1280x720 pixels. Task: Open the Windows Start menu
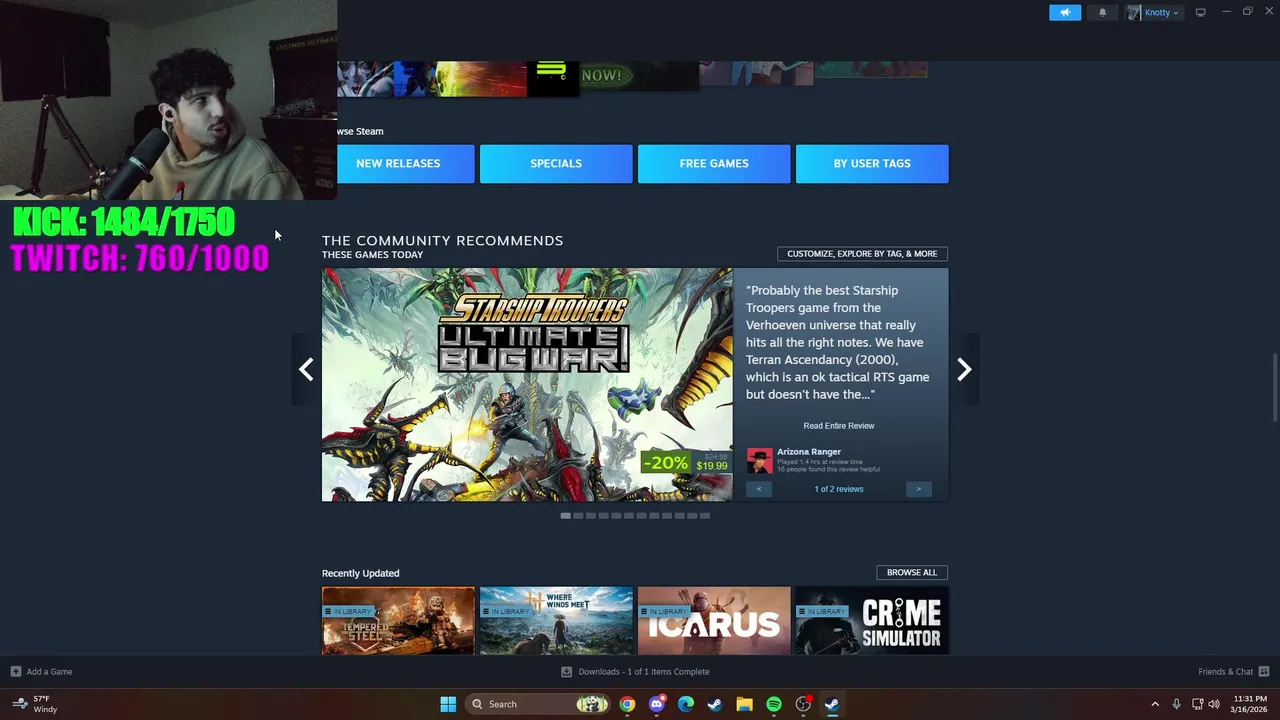tap(448, 704)
